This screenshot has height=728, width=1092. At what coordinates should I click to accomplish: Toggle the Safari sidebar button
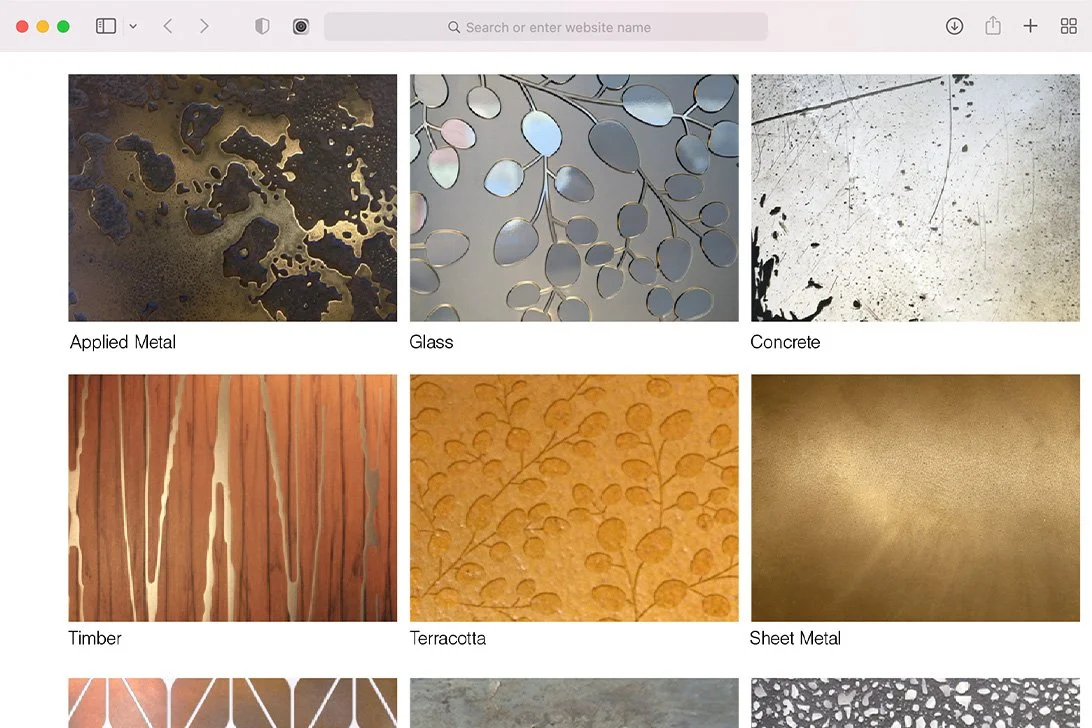(106, 26)
